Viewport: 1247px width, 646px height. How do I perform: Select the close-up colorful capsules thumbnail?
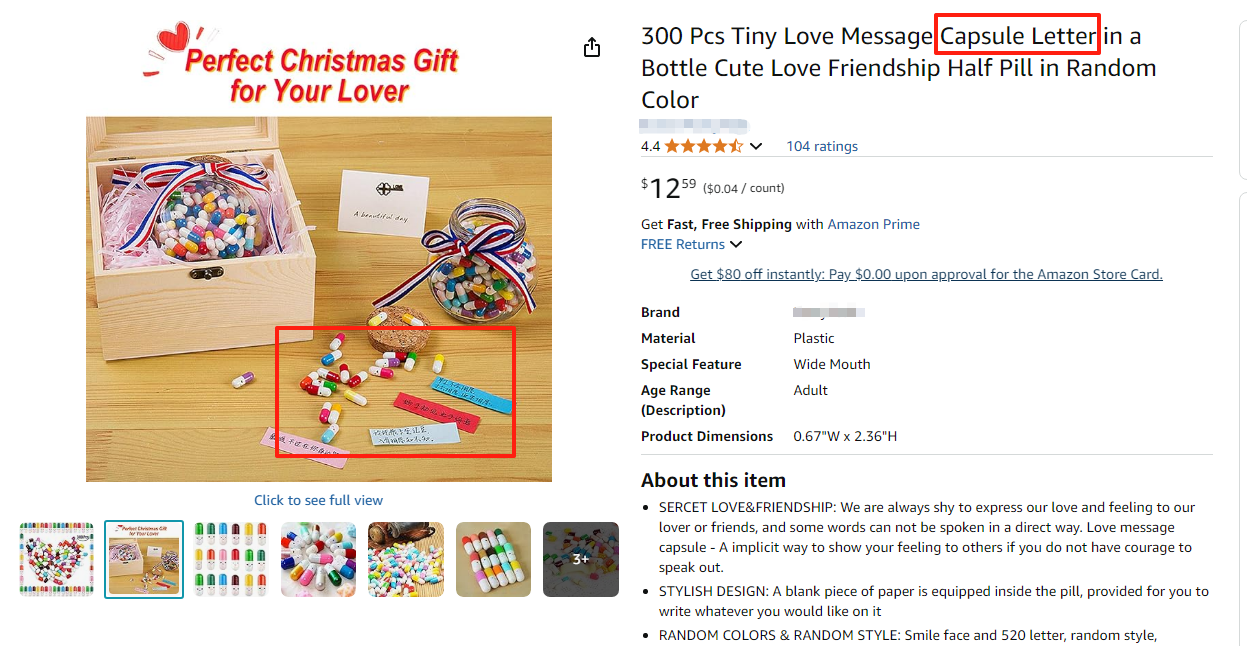pyautogui.click(x=318, y=559)
